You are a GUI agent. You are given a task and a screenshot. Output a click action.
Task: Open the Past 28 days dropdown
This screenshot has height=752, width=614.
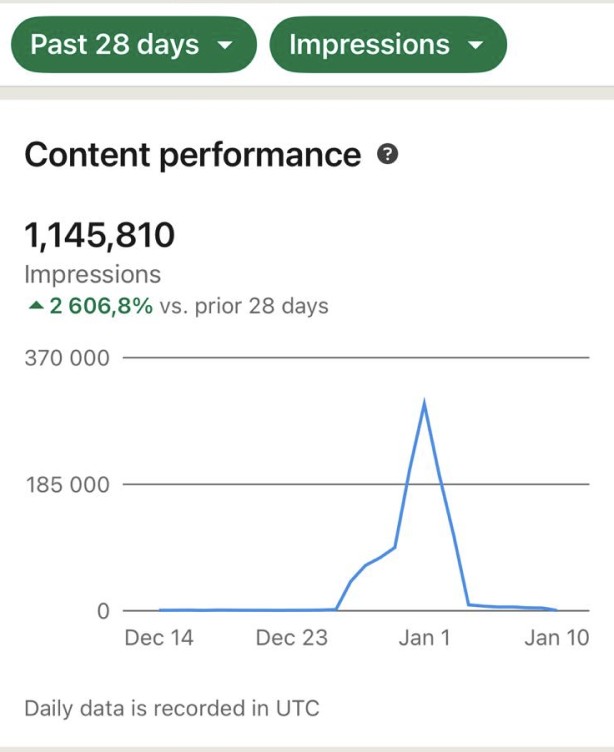(132, 45)
